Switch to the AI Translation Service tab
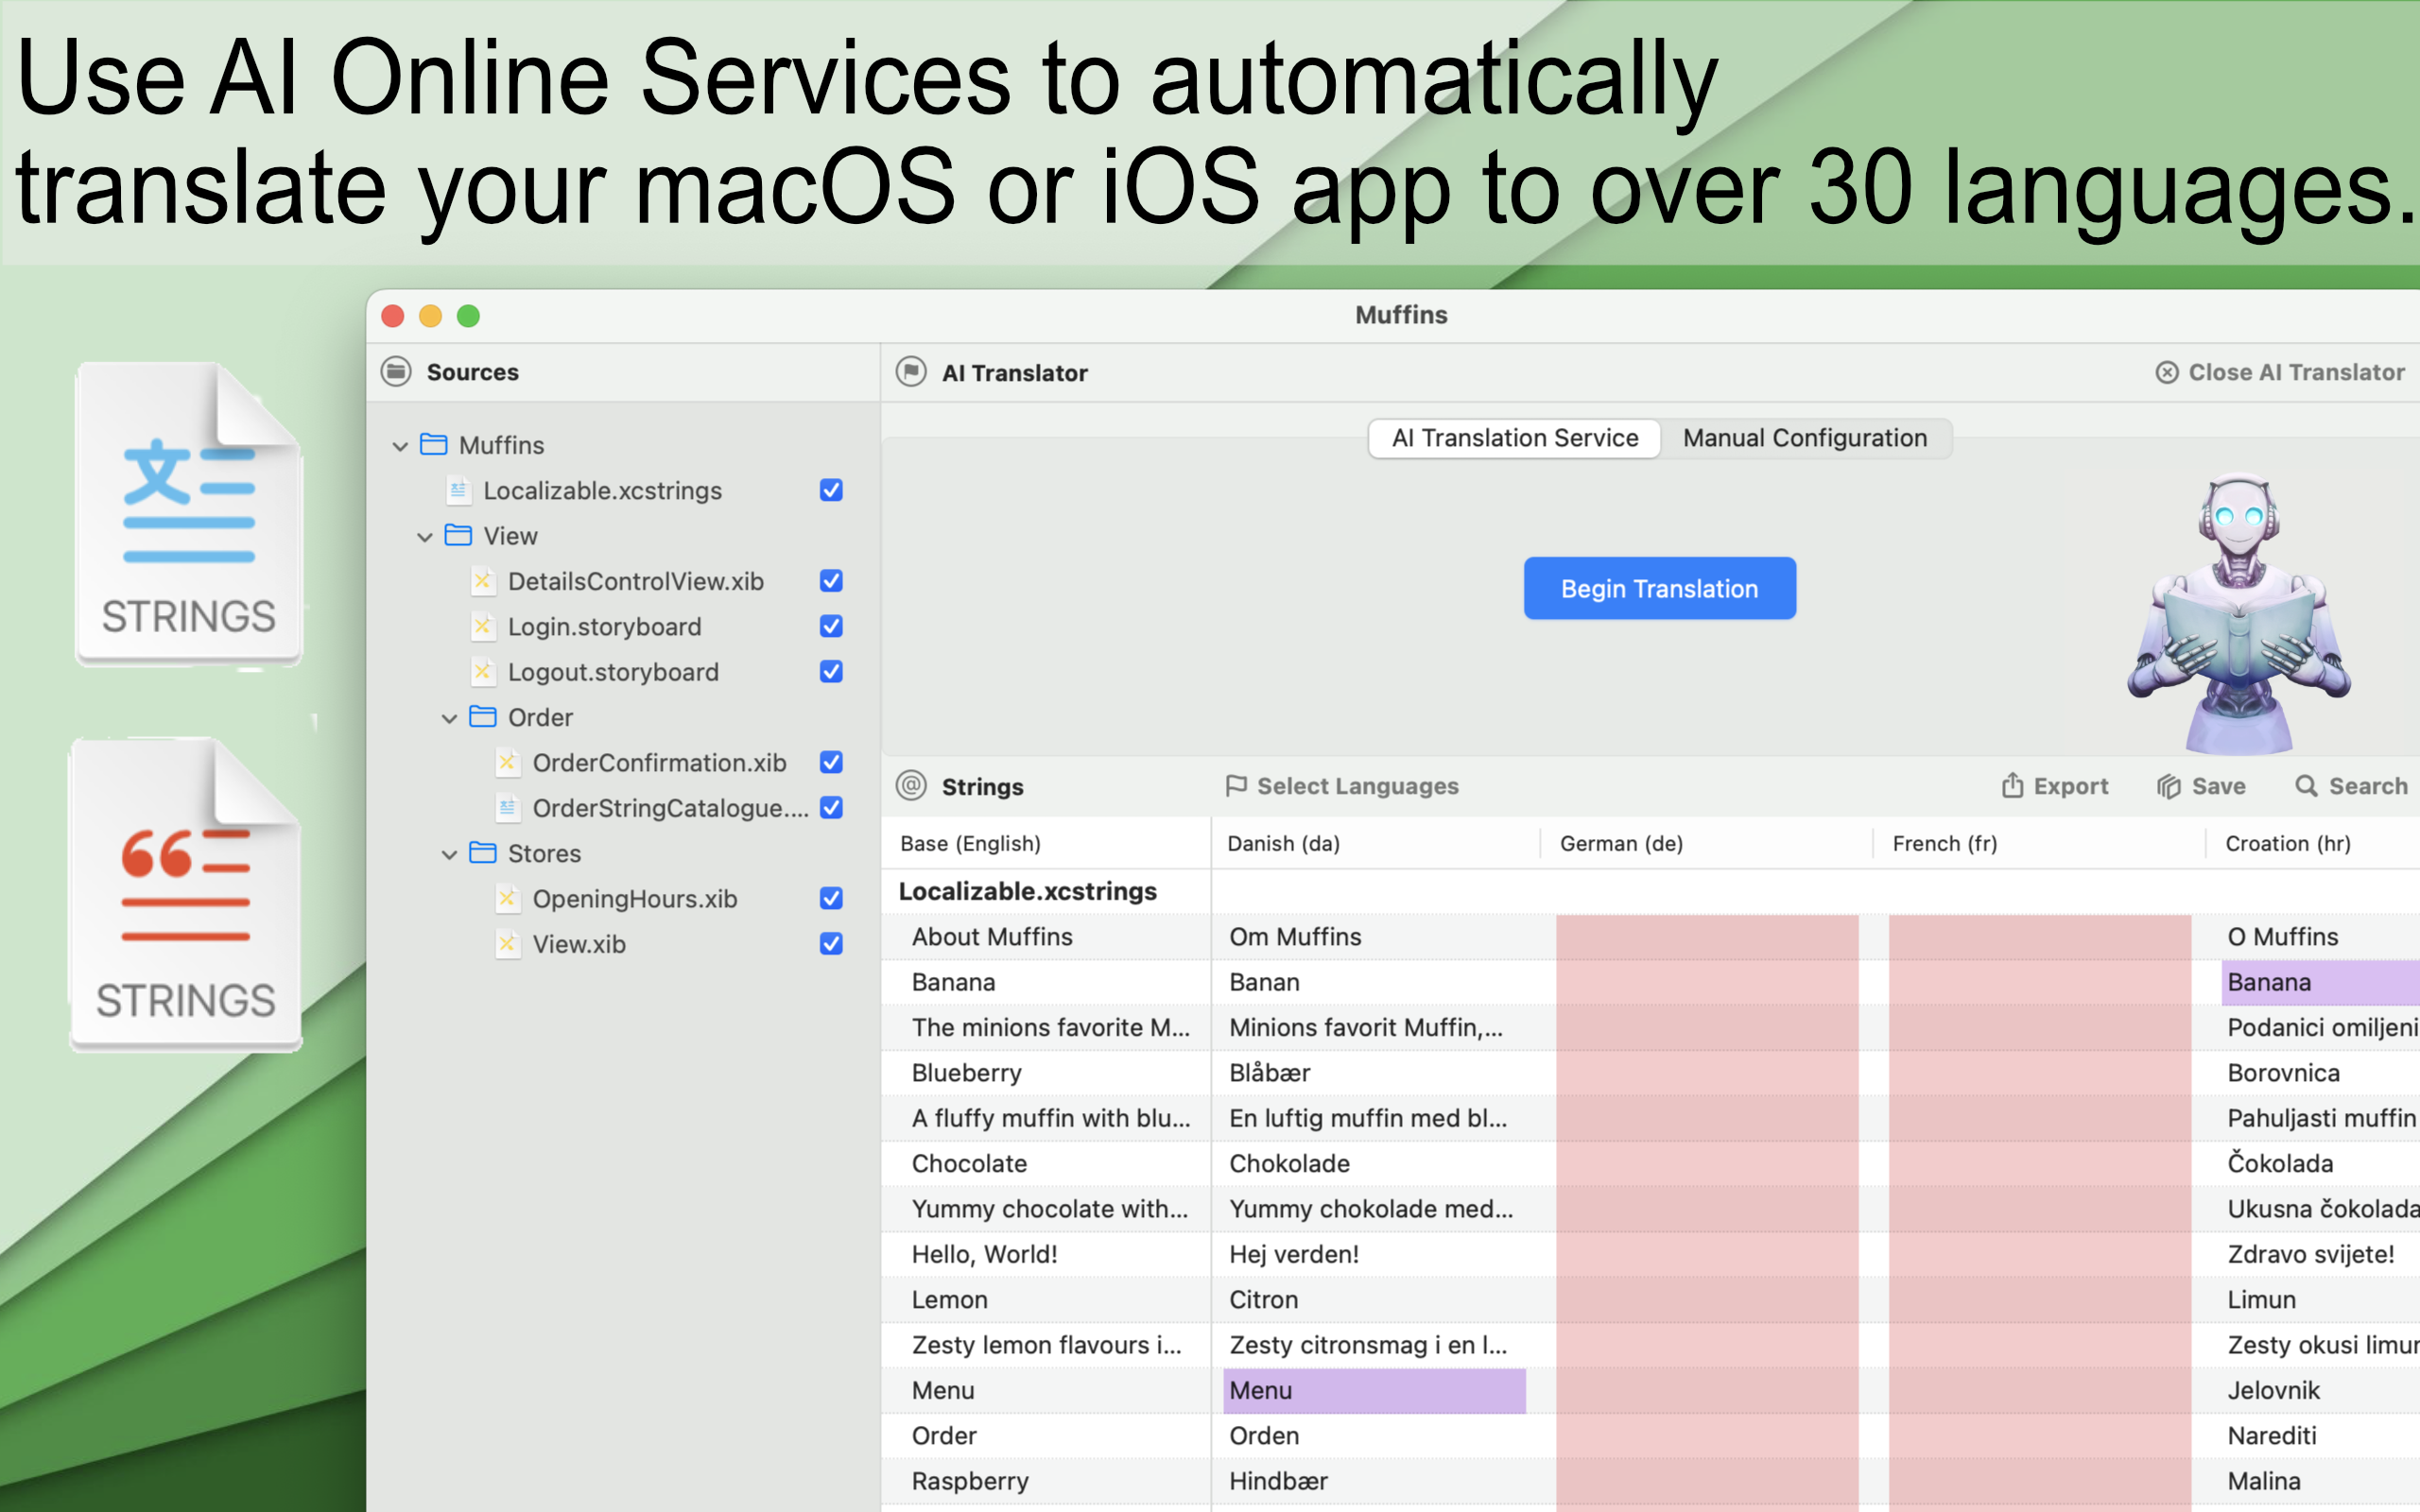Image resolution: width=2420 pixels, height=1512 pixels. tap(1514, 438)
